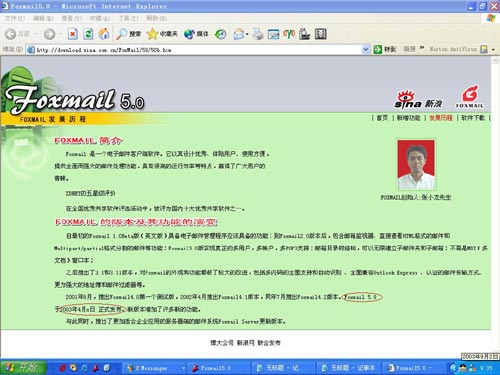
Task: Open the Mail envelope toolbar icon
Action: coord(238,34)
